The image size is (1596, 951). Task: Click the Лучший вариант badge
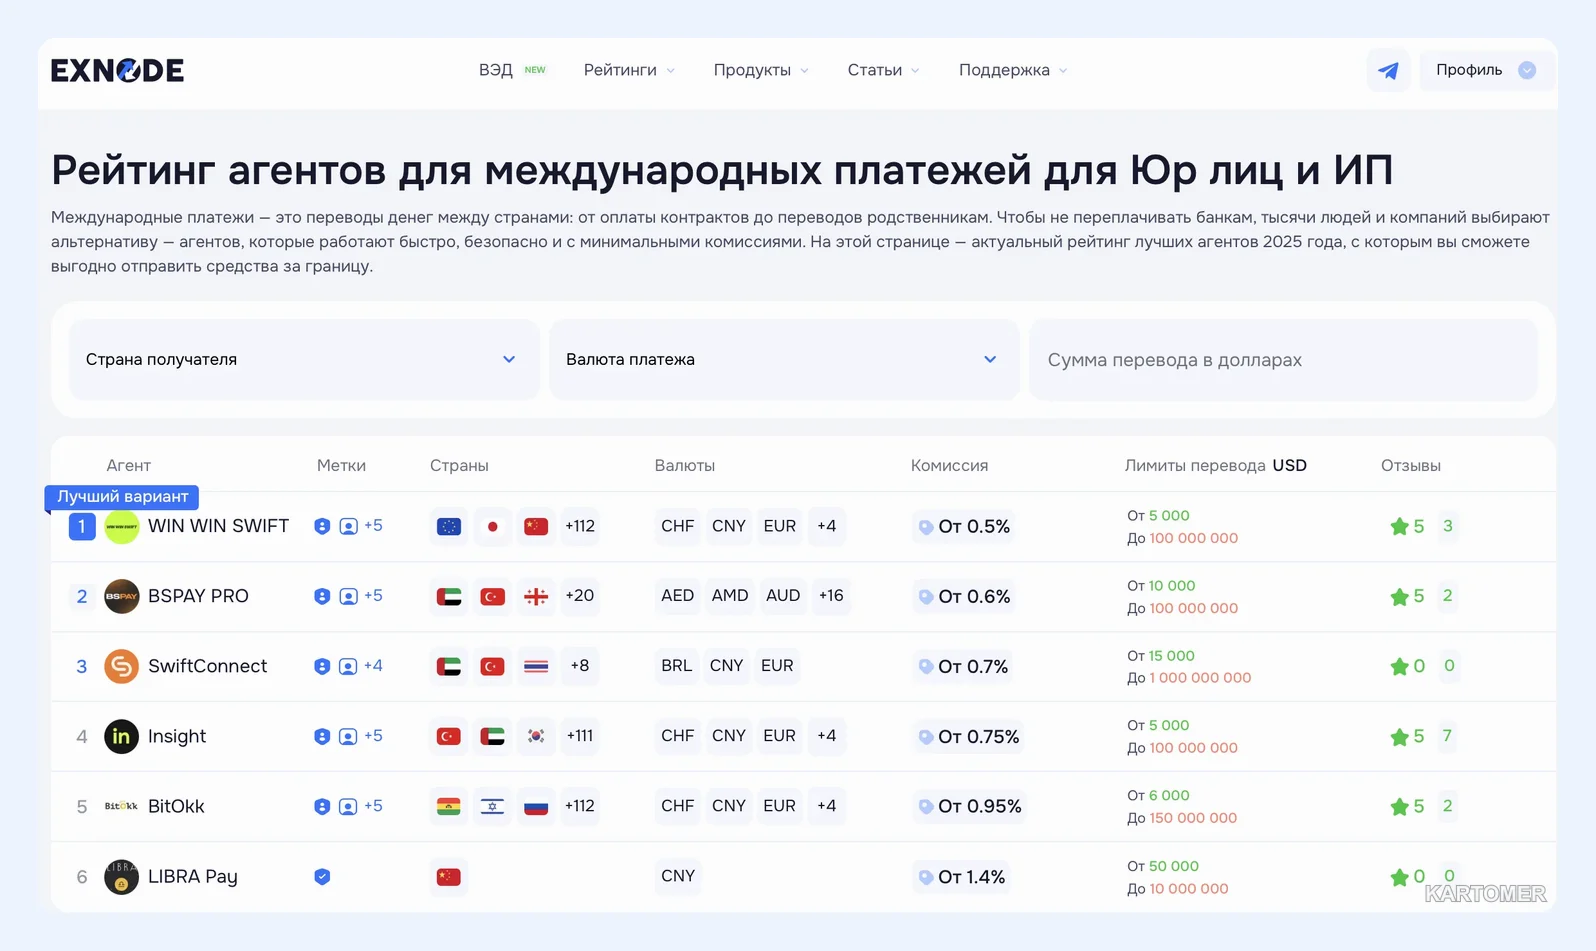(122, 497)
